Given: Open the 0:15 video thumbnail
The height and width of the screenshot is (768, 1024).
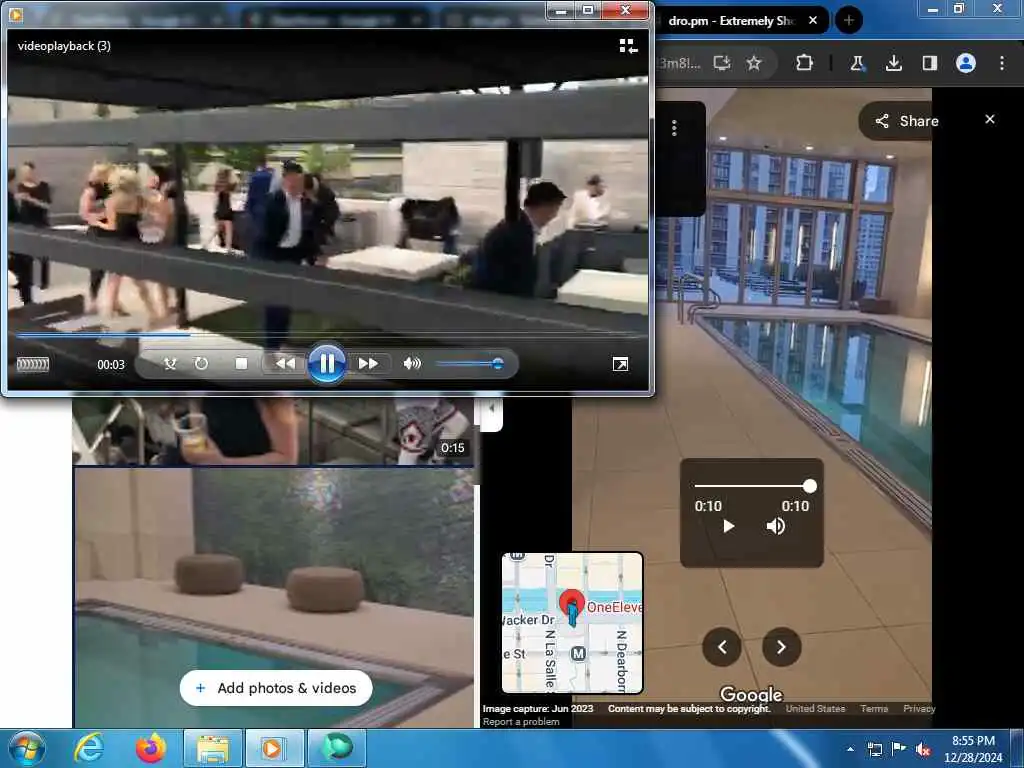Looking at the screenshot, I should coord(274,432).
